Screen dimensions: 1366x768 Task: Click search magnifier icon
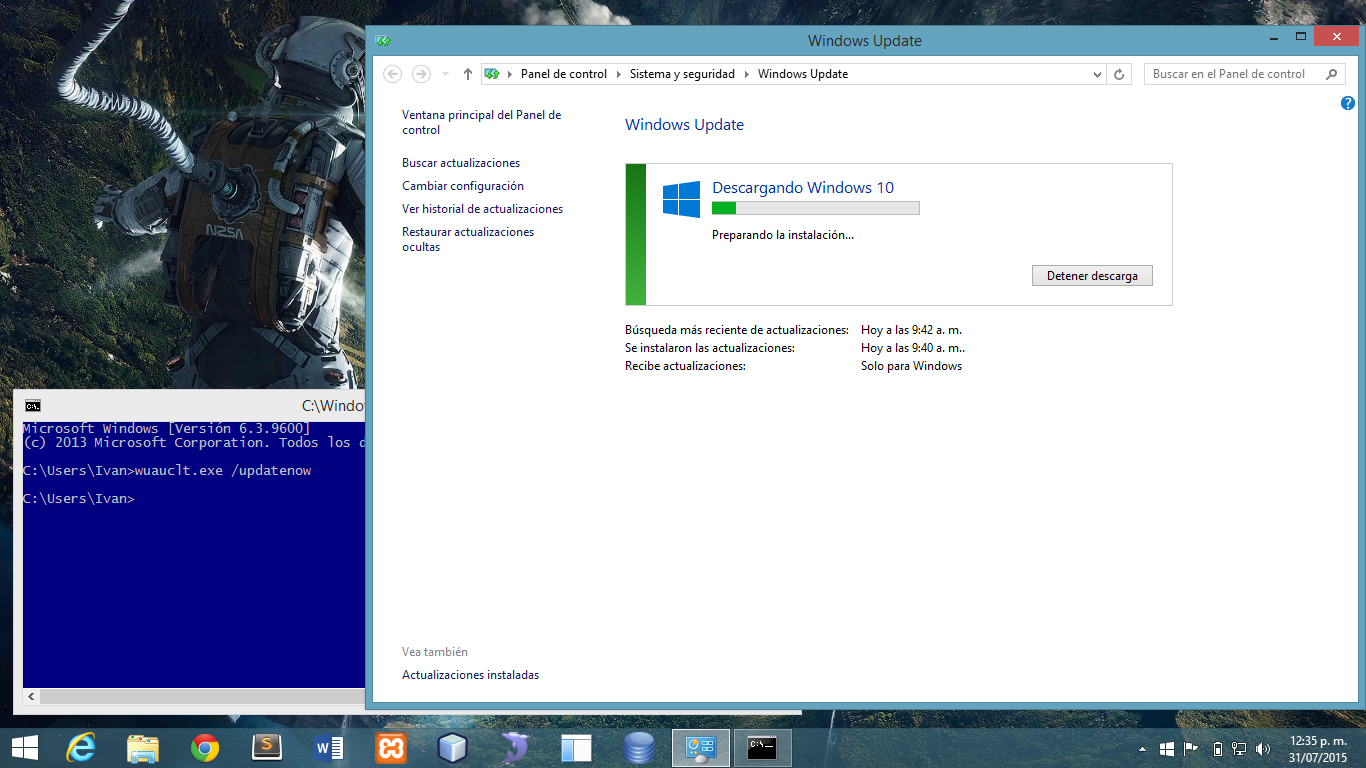click(x=1331, y=74)
